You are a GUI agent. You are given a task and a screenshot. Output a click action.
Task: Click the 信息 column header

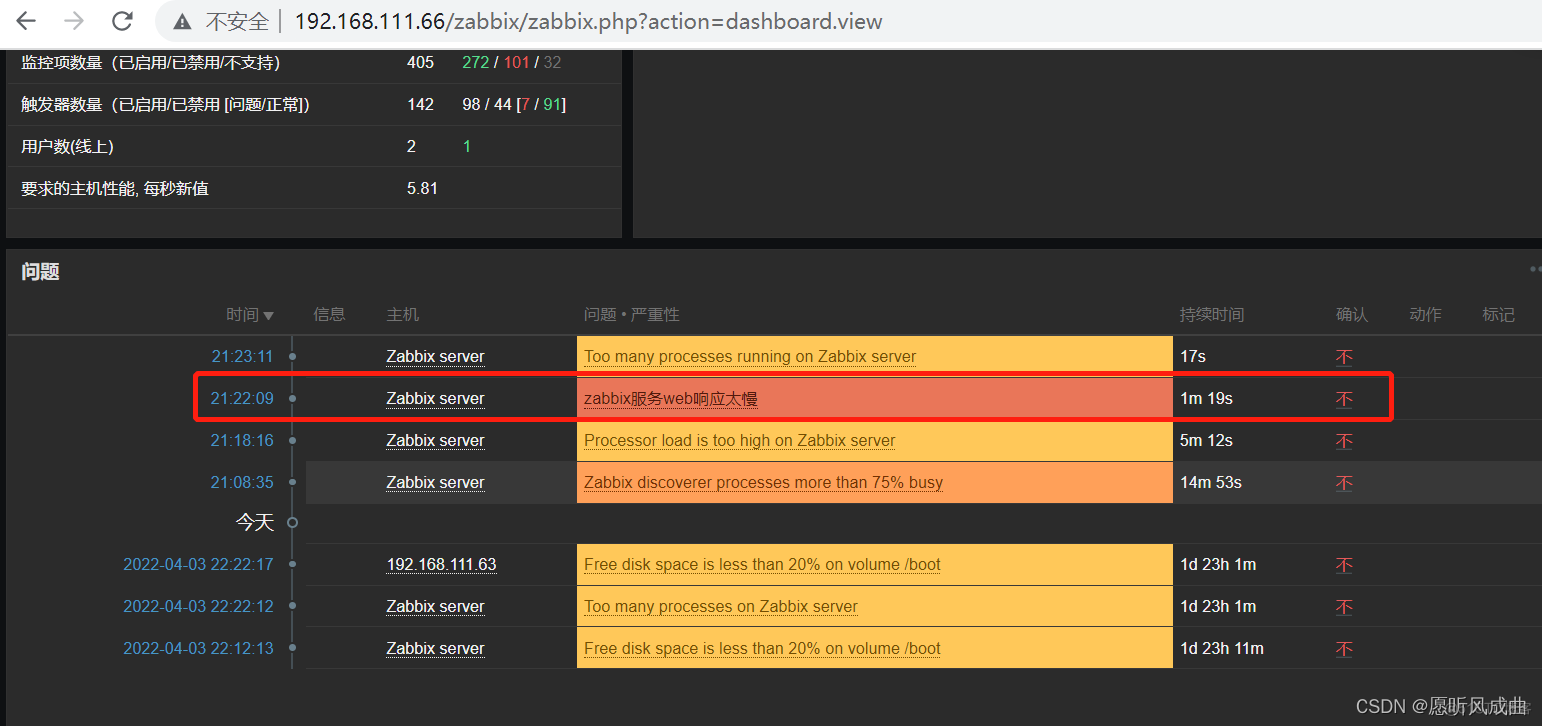(x=329, y=314)
